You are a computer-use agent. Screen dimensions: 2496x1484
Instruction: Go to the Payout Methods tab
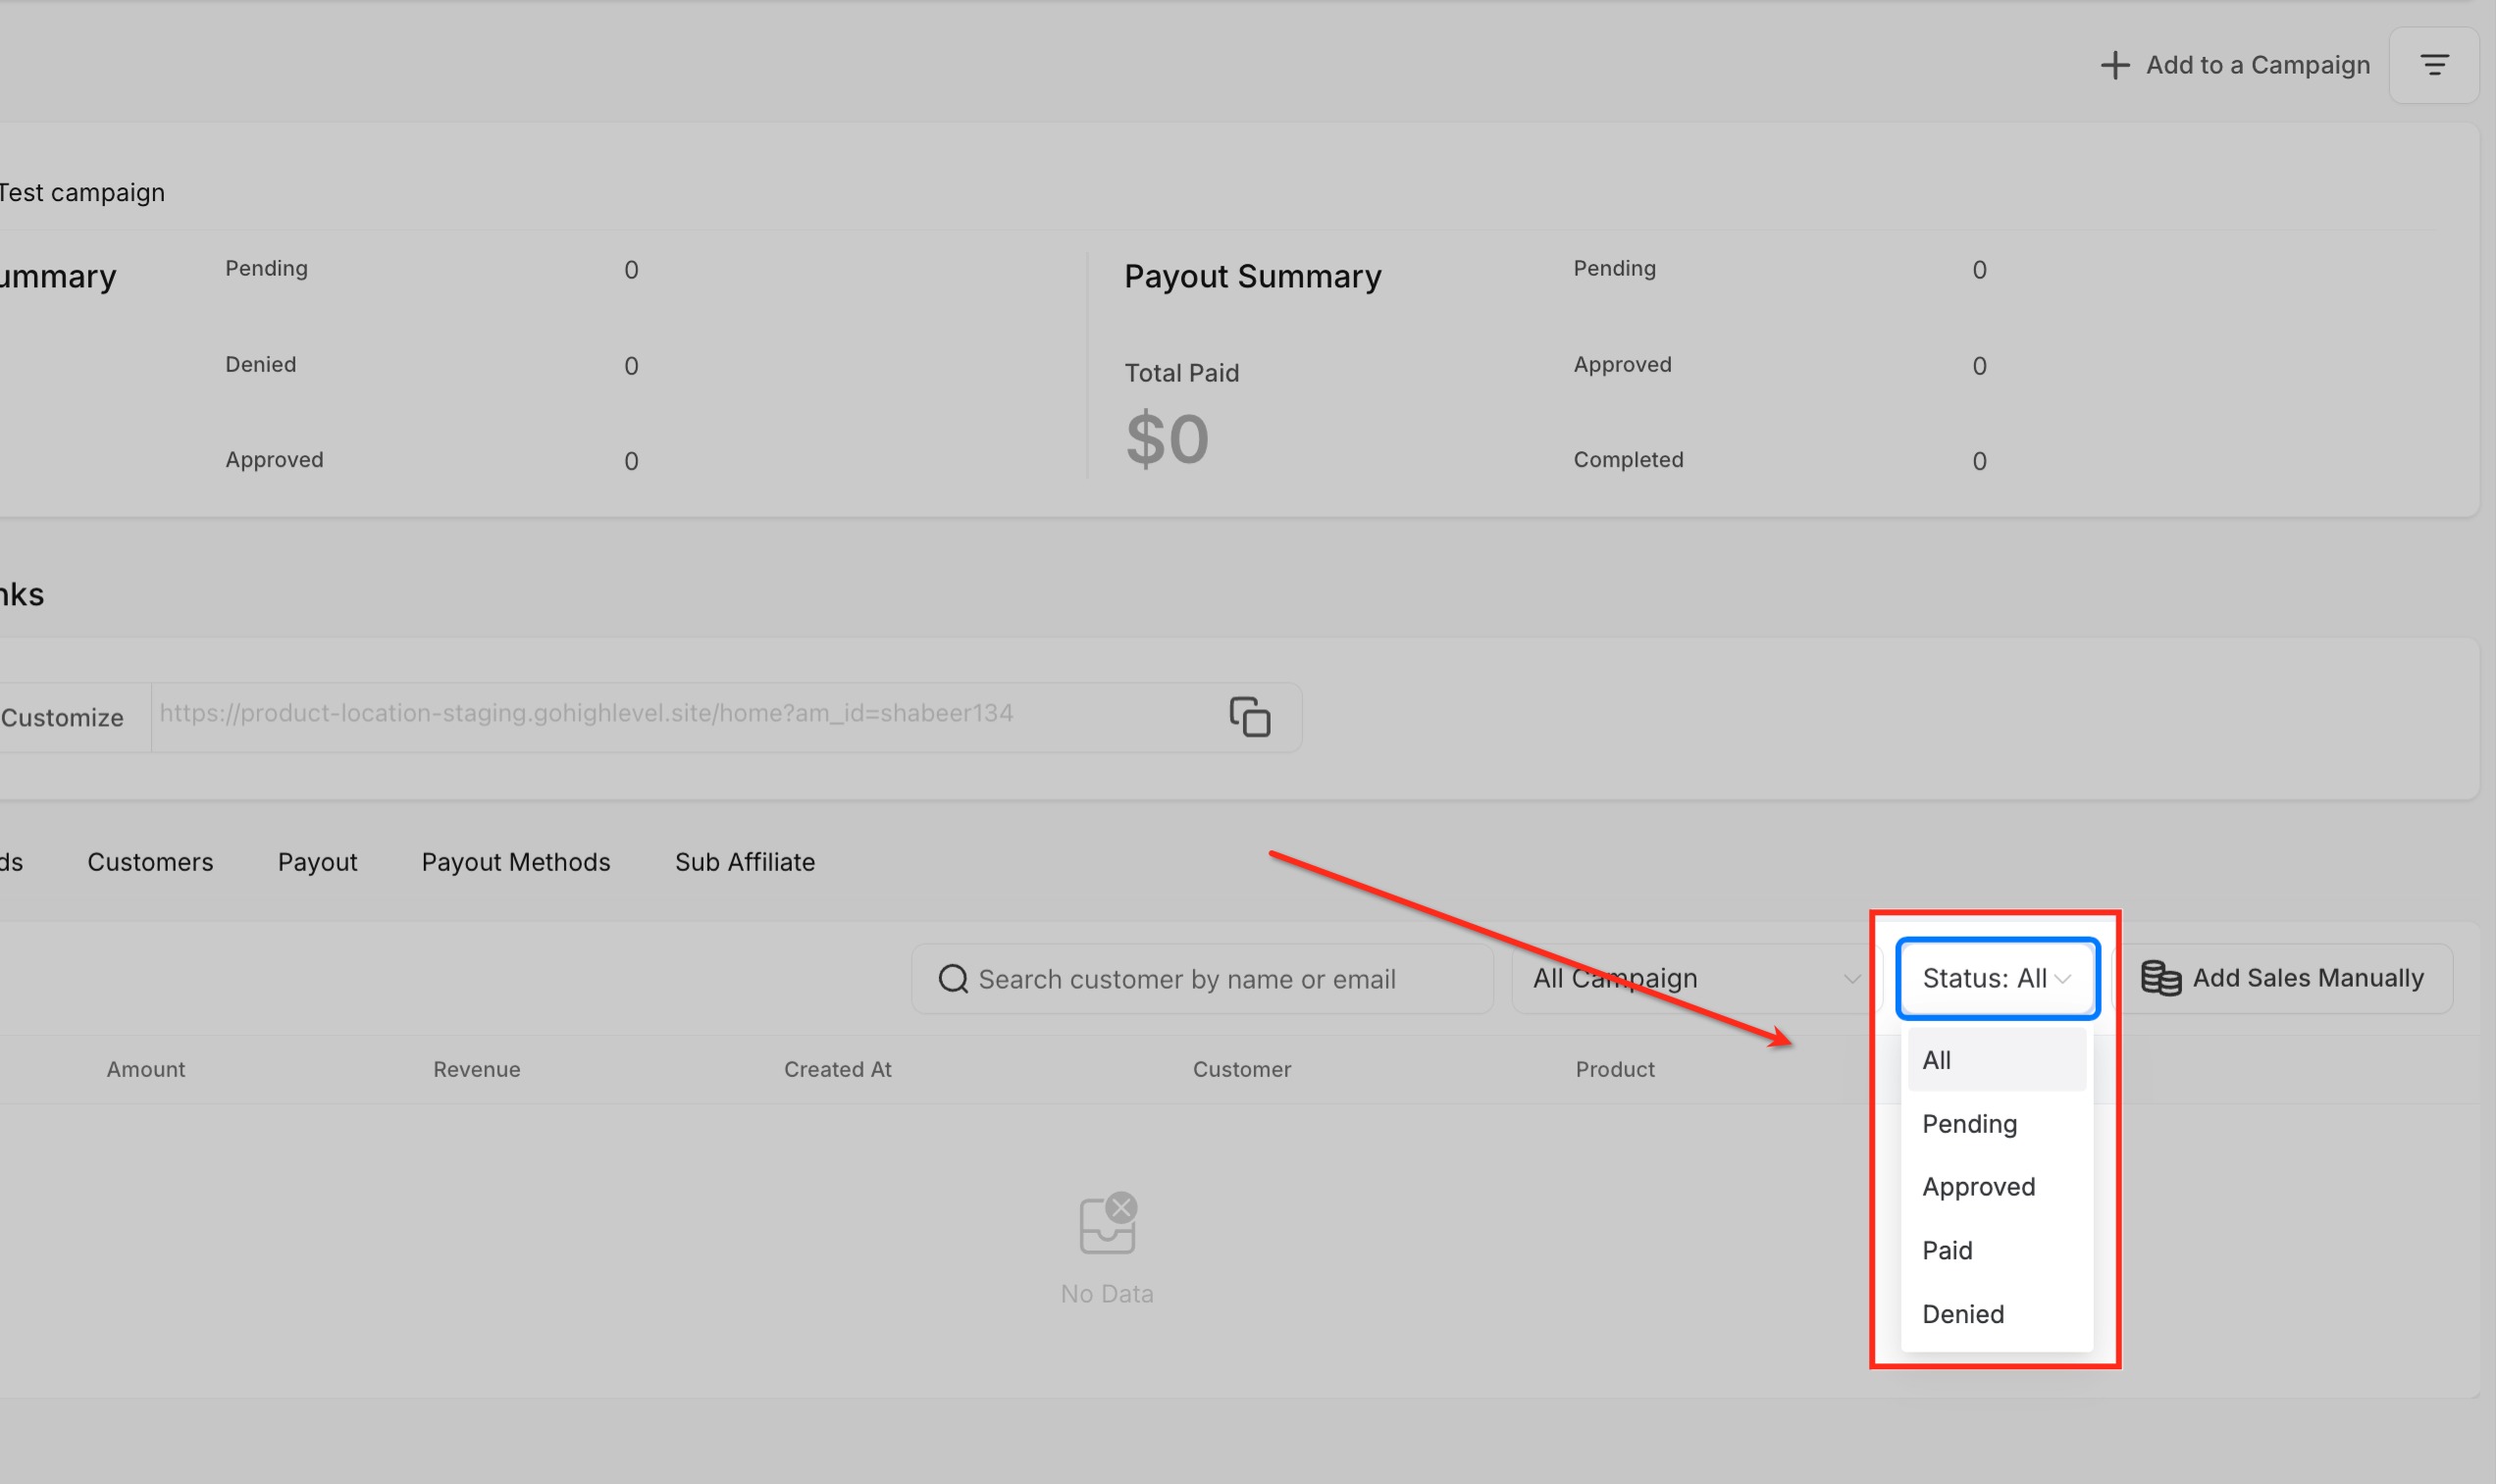515,862
